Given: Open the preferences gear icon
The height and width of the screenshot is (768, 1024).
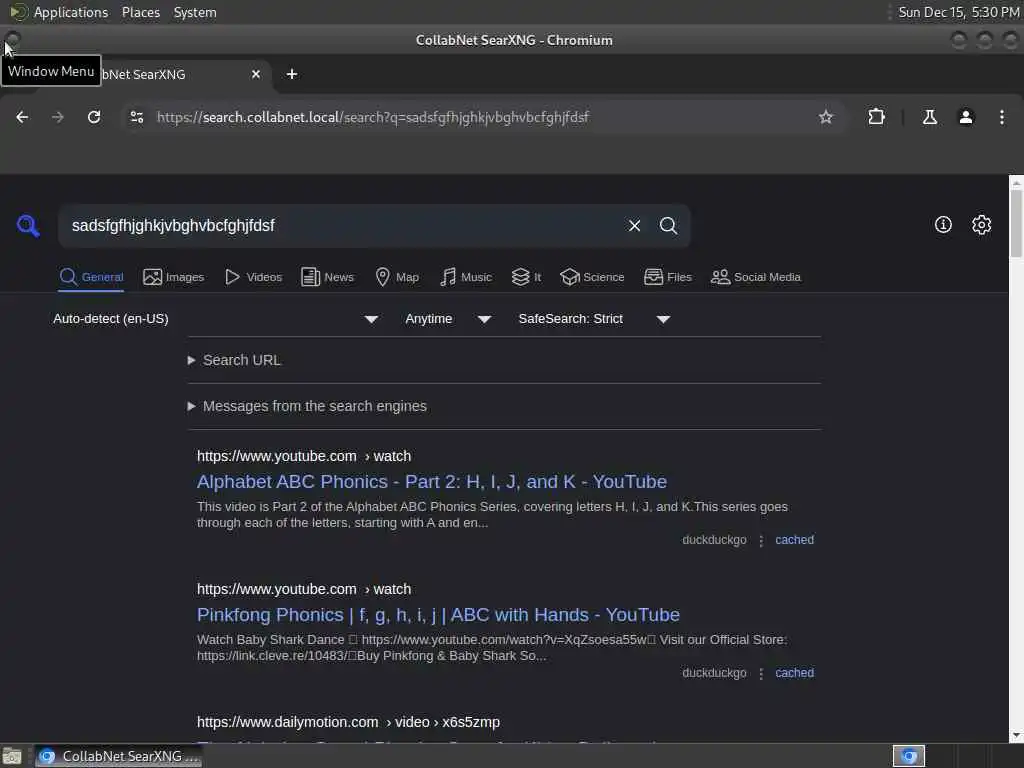Looking at the screenshot, I should click(982, 225).
